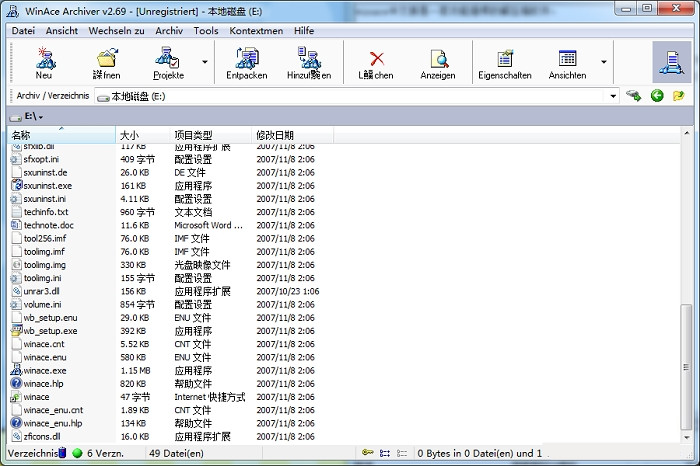Click the scrollbar up arrow
Image resolution: width=700 pixels, height=466 pixels.
tap(686, 133)
